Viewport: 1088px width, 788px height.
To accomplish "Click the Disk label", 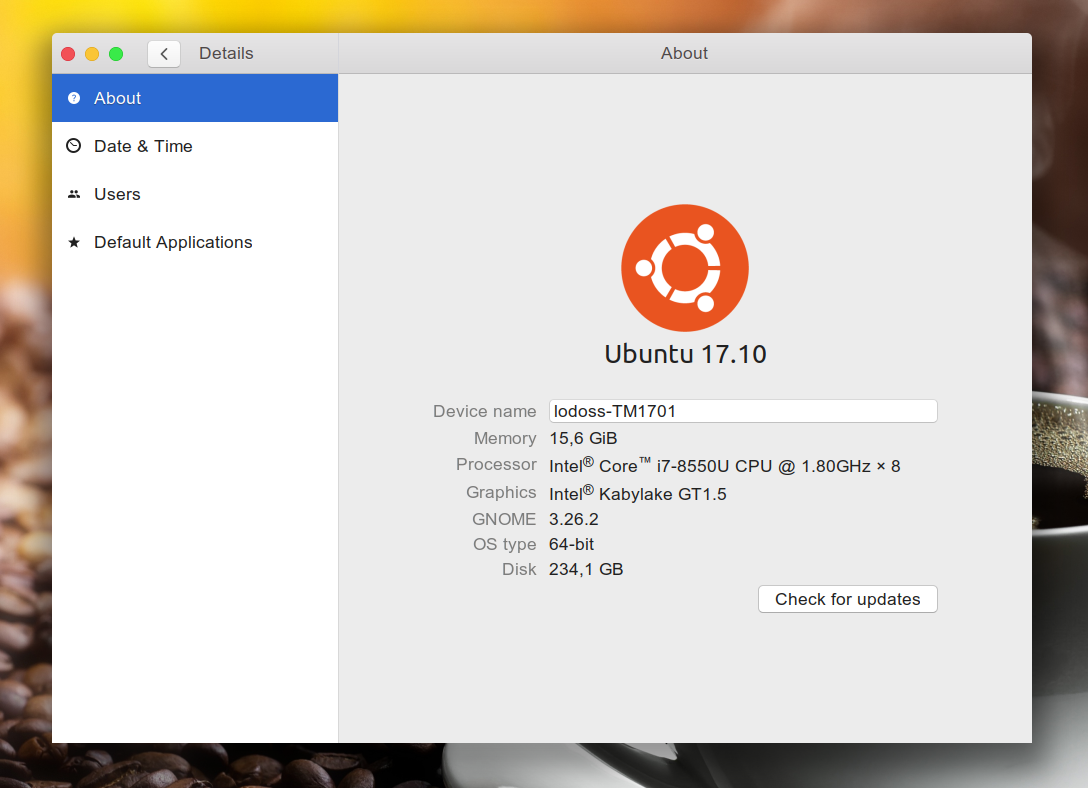I will tap(519, 569).
